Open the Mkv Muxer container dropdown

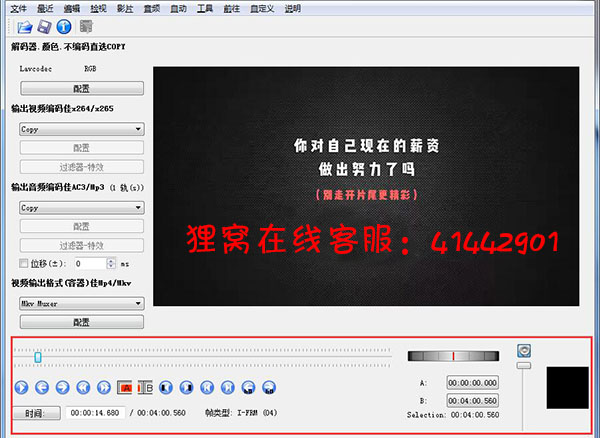tap(82, 304)
